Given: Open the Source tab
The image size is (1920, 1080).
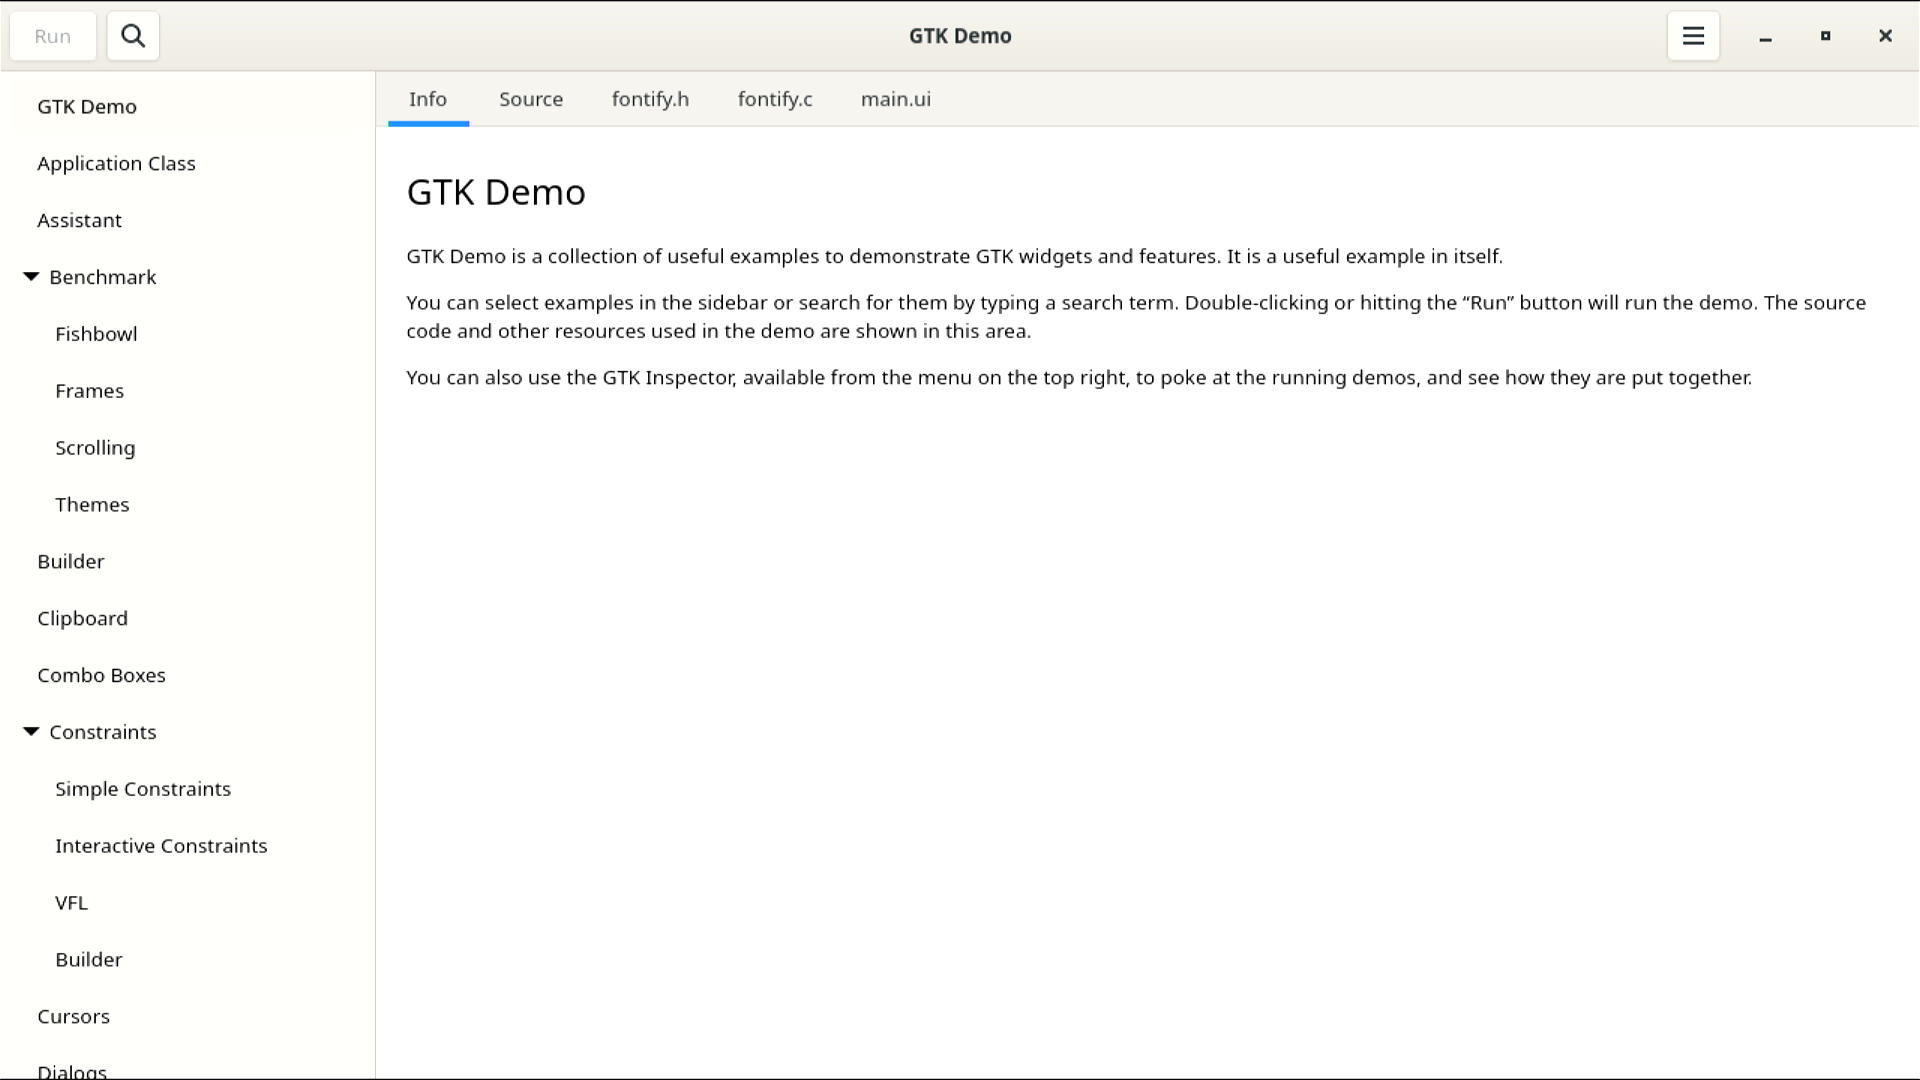Looking at the screenshot, I should click(x=531, y=99).
